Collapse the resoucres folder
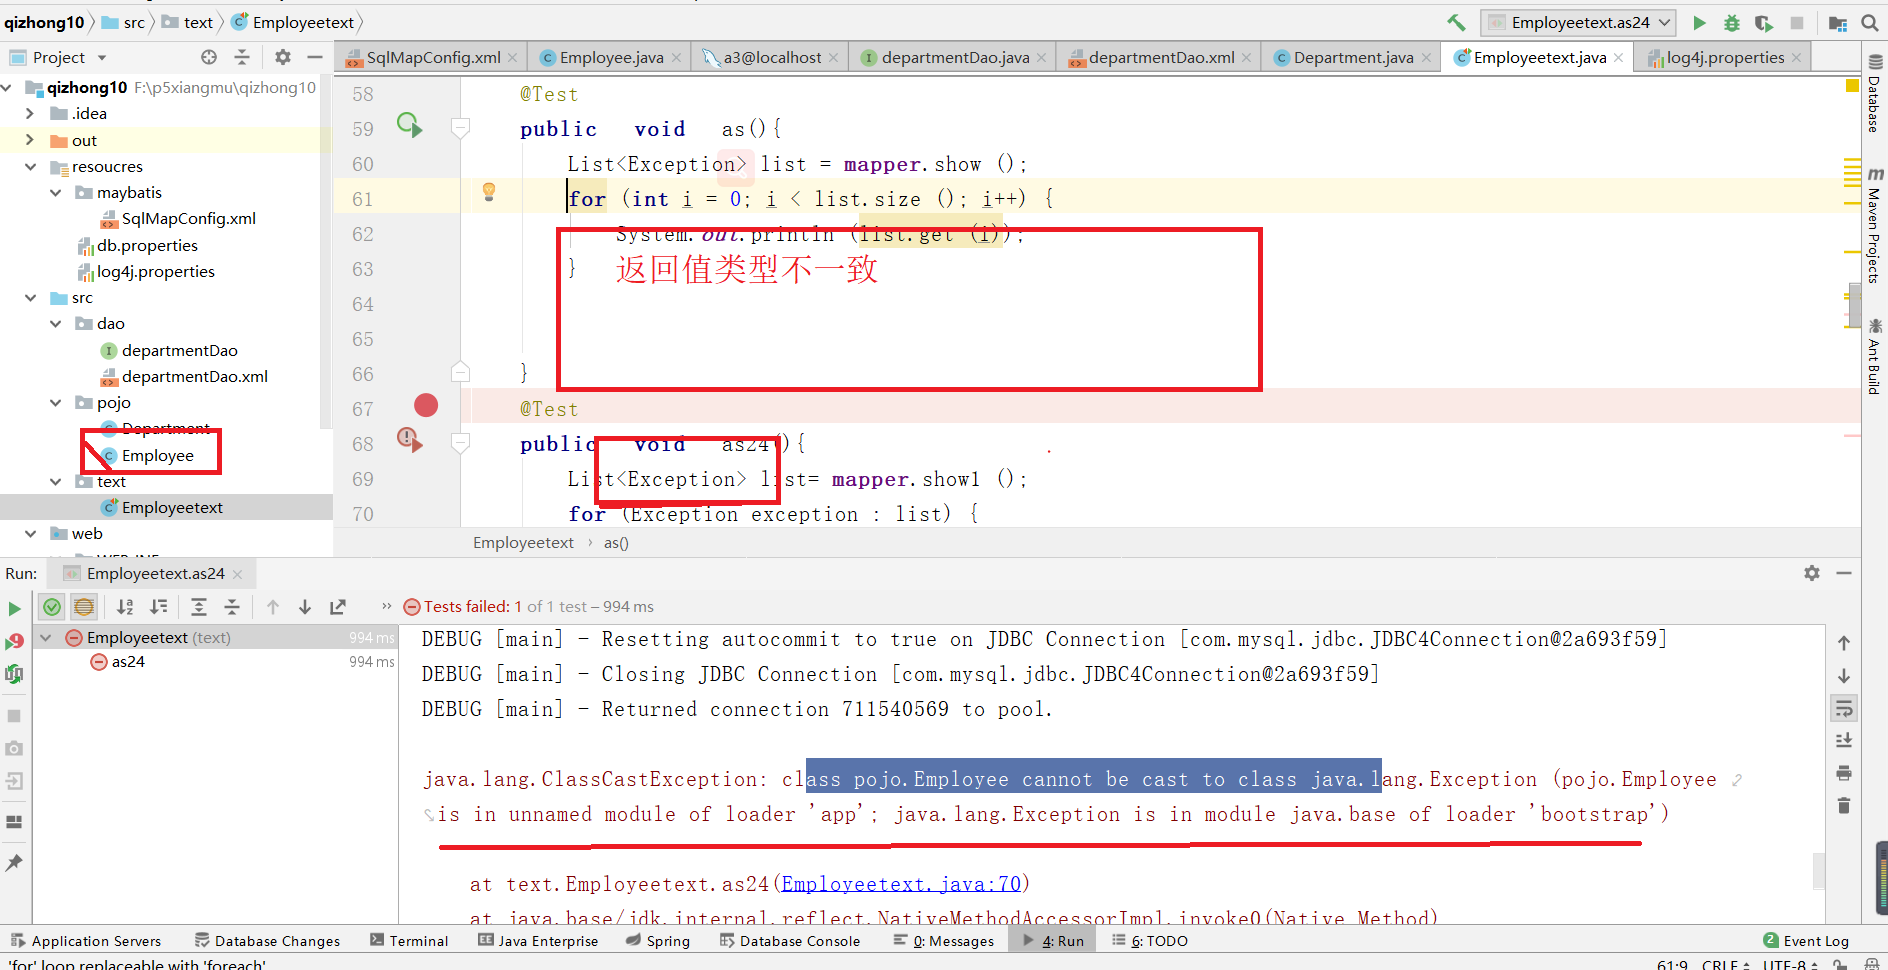Viewport: 1888px width, 970px height. point(30,167)
